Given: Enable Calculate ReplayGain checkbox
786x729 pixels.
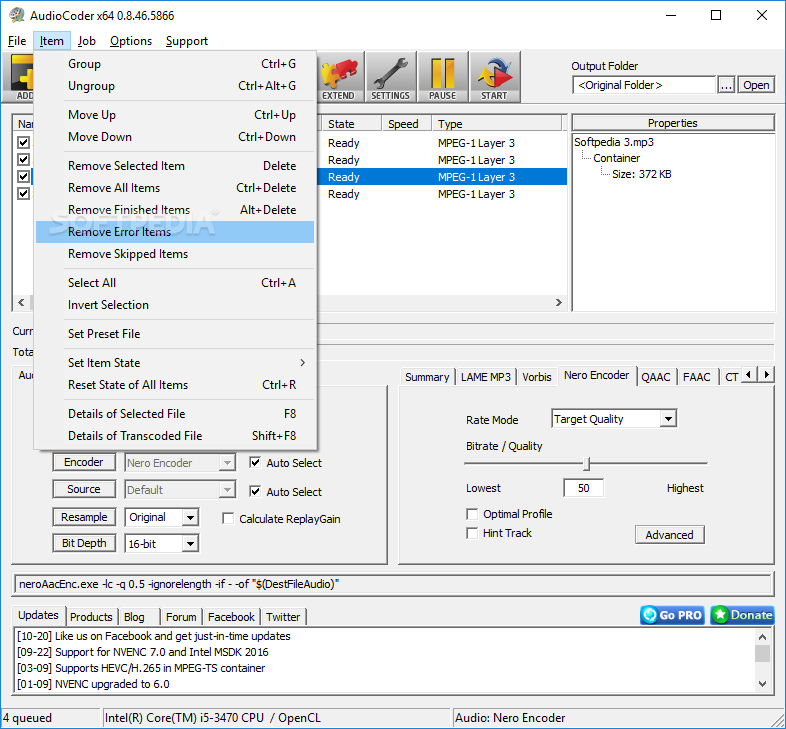Looking at the screenshot, I should (x=228, y=518).
